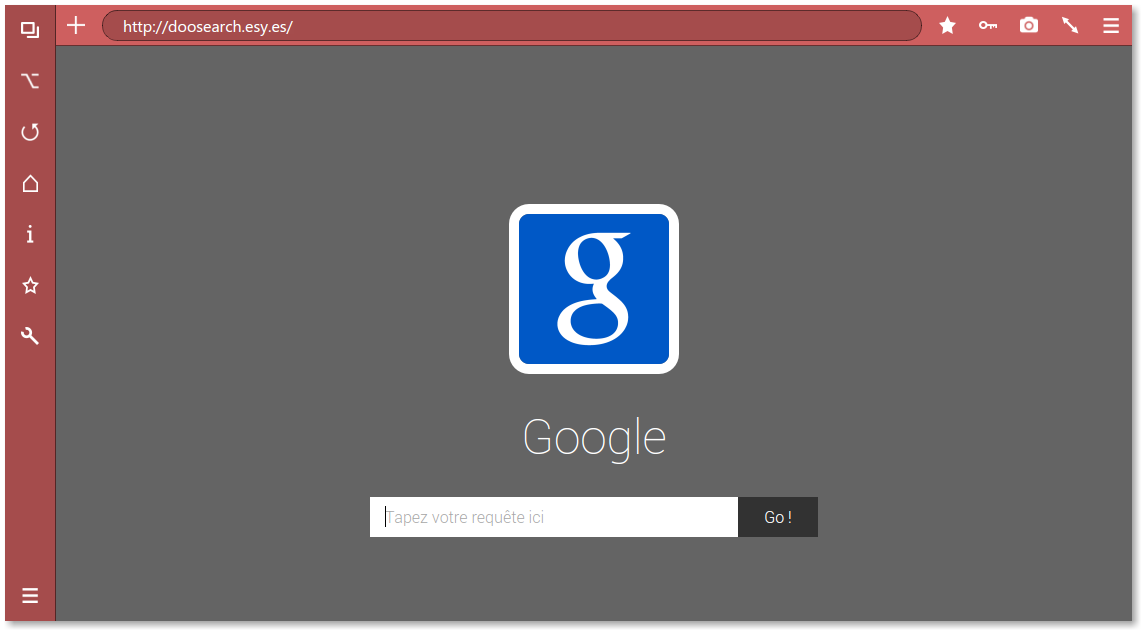
Task: Take a screenshot with camera icon
Action: (1029, 25)
